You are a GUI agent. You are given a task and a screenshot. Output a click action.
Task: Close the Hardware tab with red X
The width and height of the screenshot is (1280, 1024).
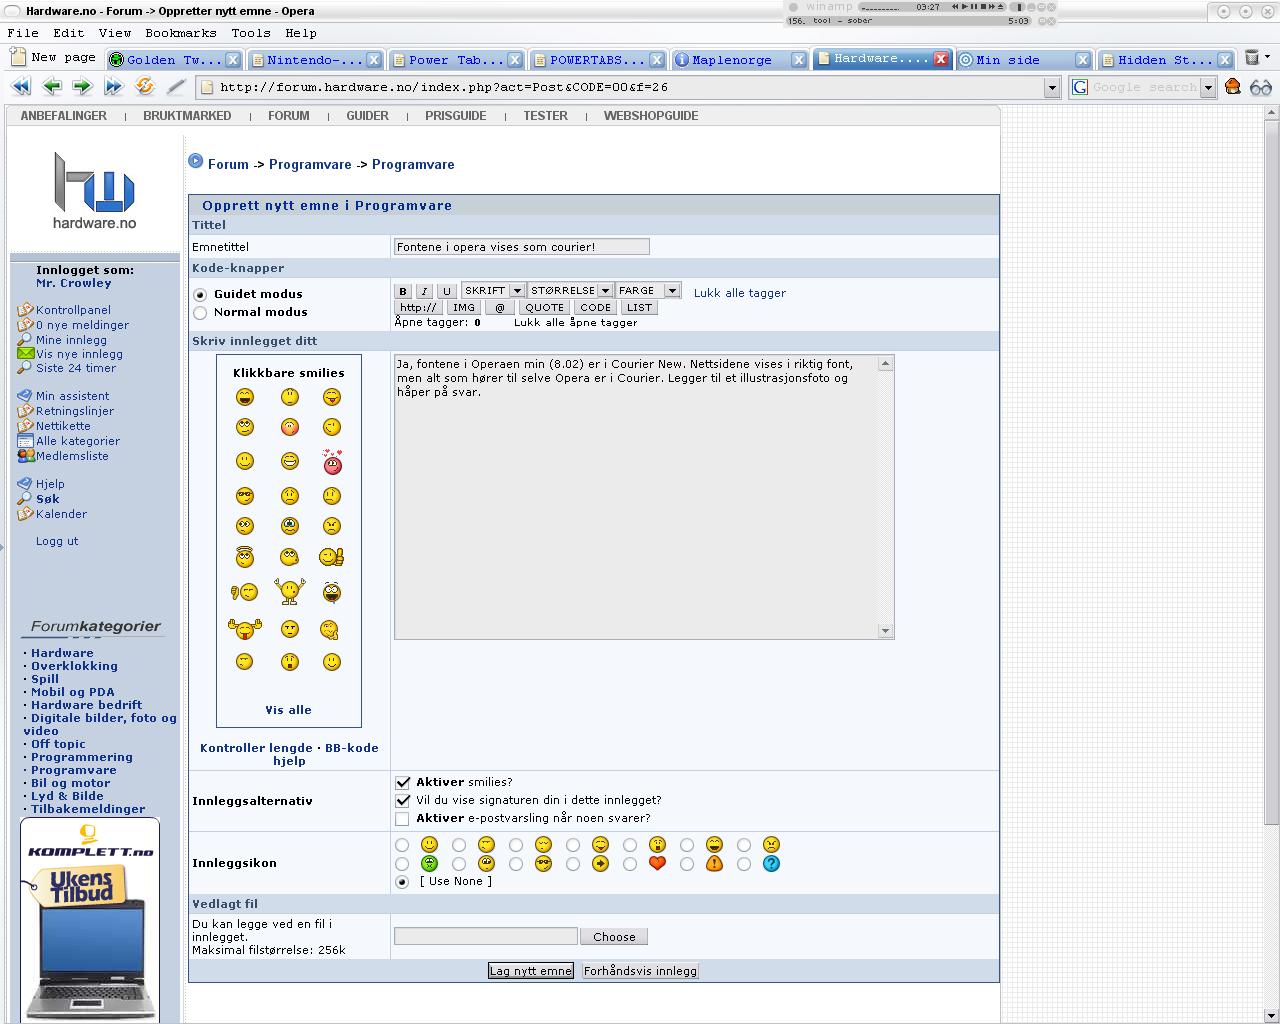pyautogui.click(x=941, y=59)
